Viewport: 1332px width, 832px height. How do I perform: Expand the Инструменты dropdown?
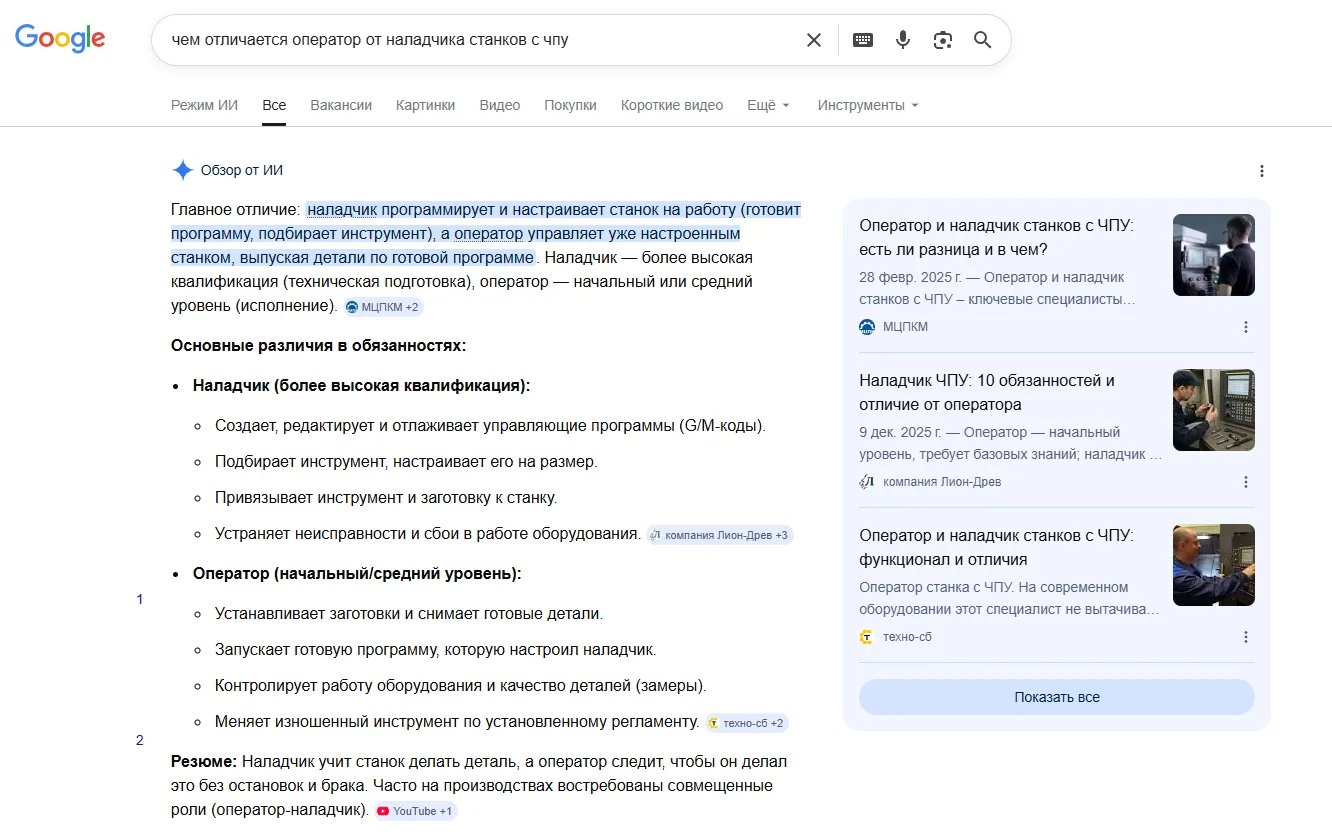click(867, 105)
